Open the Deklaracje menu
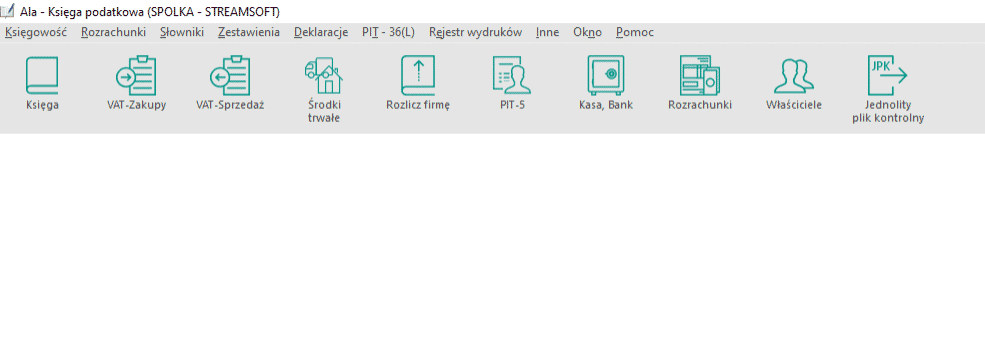 pyautogui.click(x=321, y=32)
